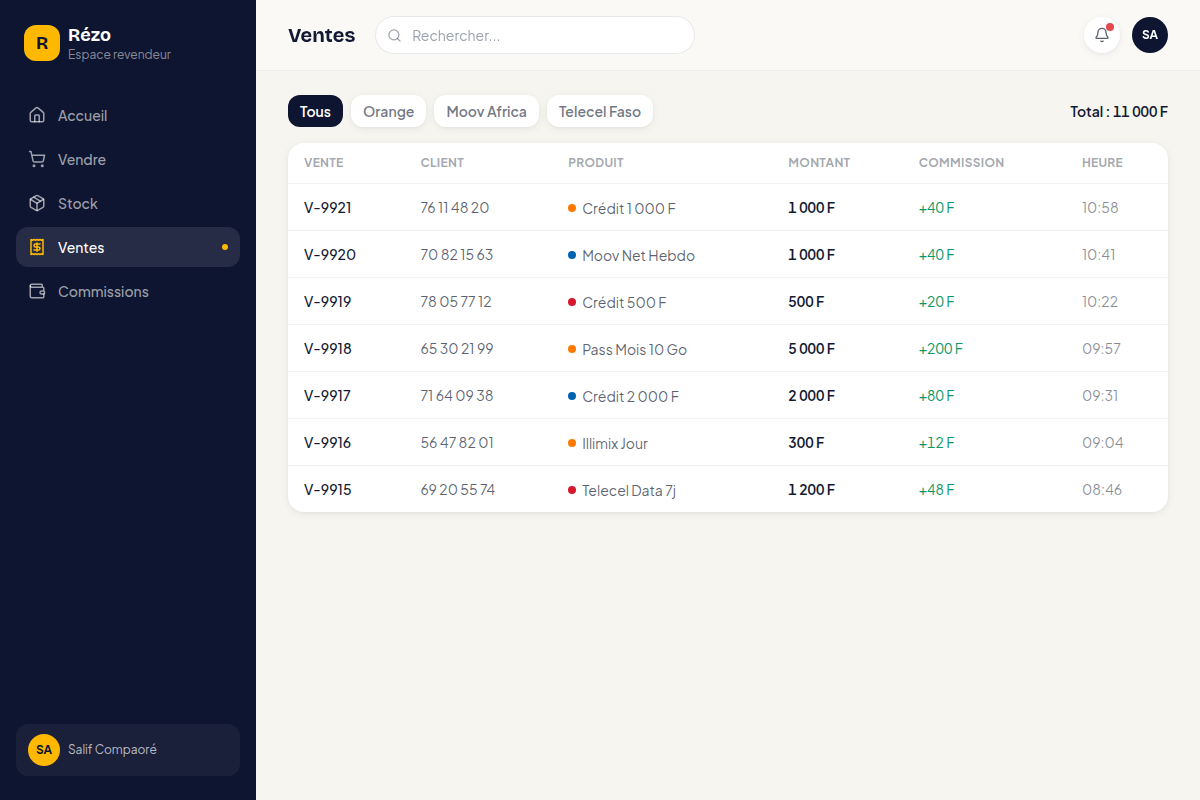Go to Accueil in the sidebar
Viewport: 1200px width, 800px height.
click(128, 115)
